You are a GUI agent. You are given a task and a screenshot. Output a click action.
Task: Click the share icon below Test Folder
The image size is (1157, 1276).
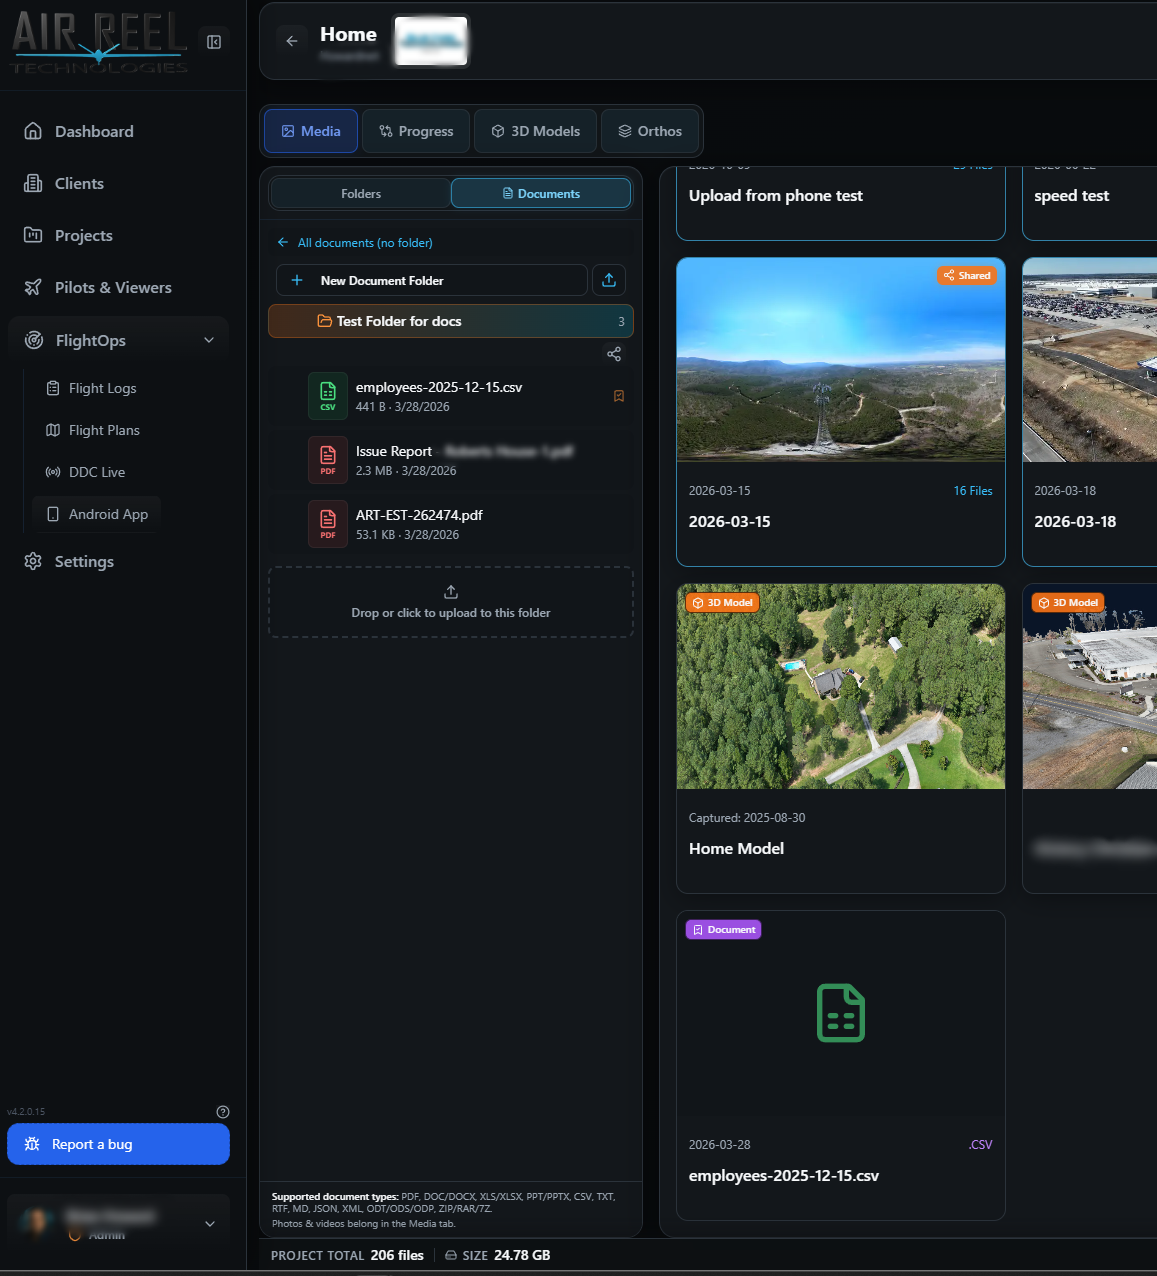tap(614, 354)
